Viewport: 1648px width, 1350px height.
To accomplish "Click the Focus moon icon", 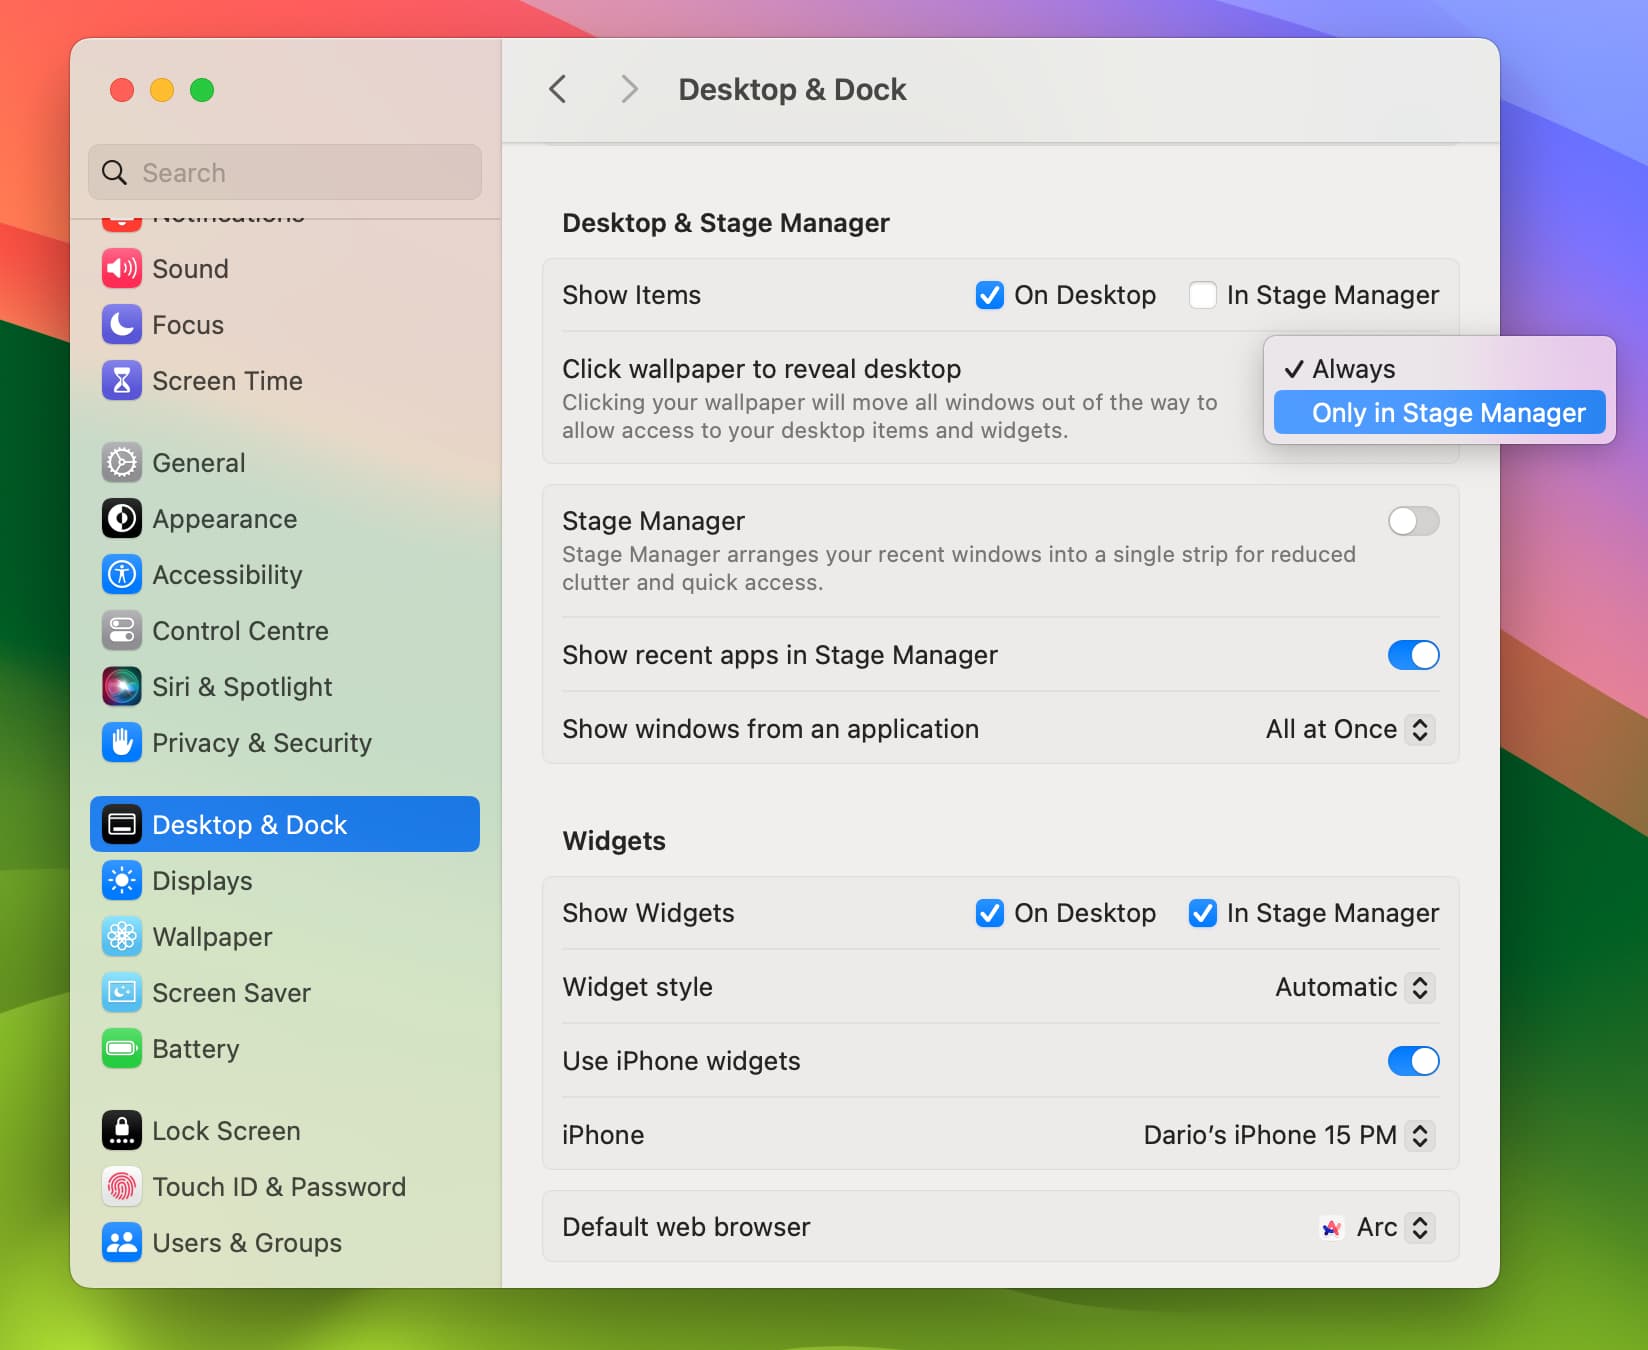I will [x=122, y=325].
